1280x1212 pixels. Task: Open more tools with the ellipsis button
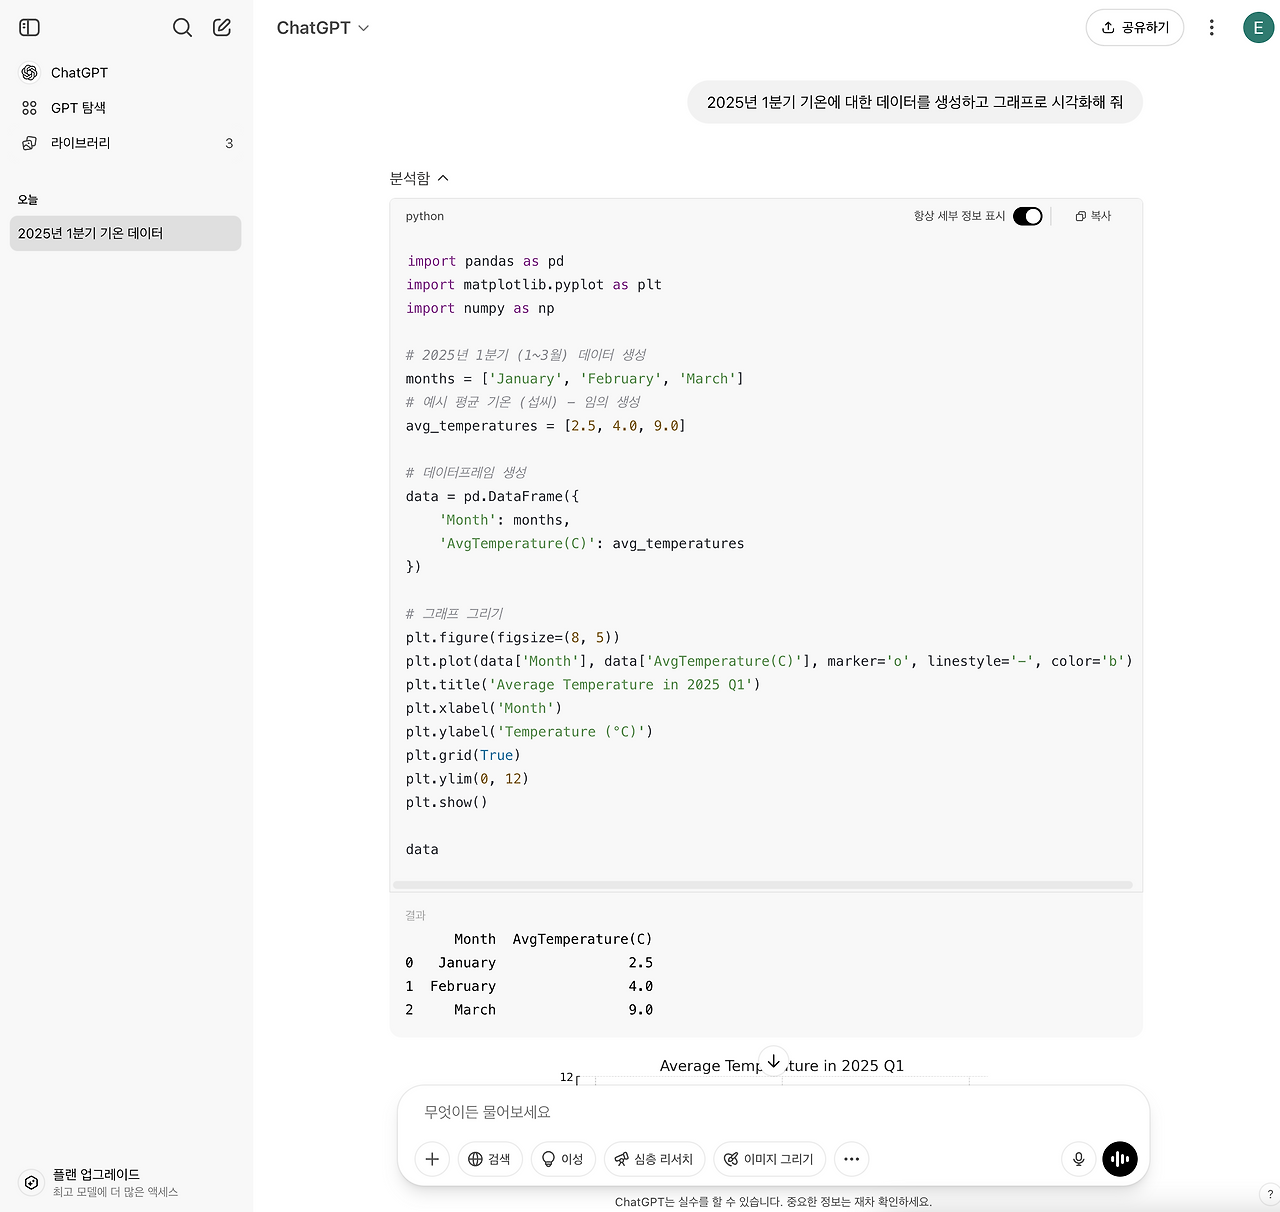pos(852,1159)
